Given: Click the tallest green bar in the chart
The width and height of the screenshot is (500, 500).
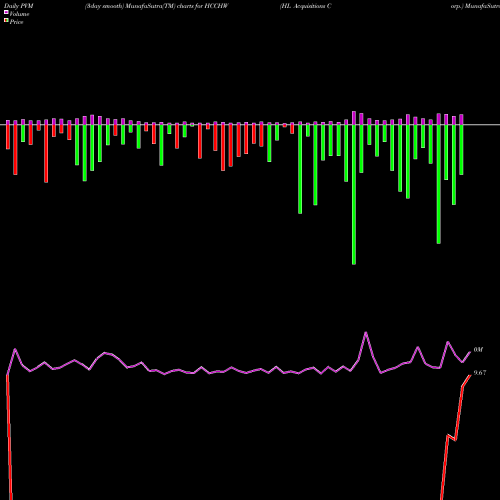Looking at the screenshot, I should click(x=354, y=195).
